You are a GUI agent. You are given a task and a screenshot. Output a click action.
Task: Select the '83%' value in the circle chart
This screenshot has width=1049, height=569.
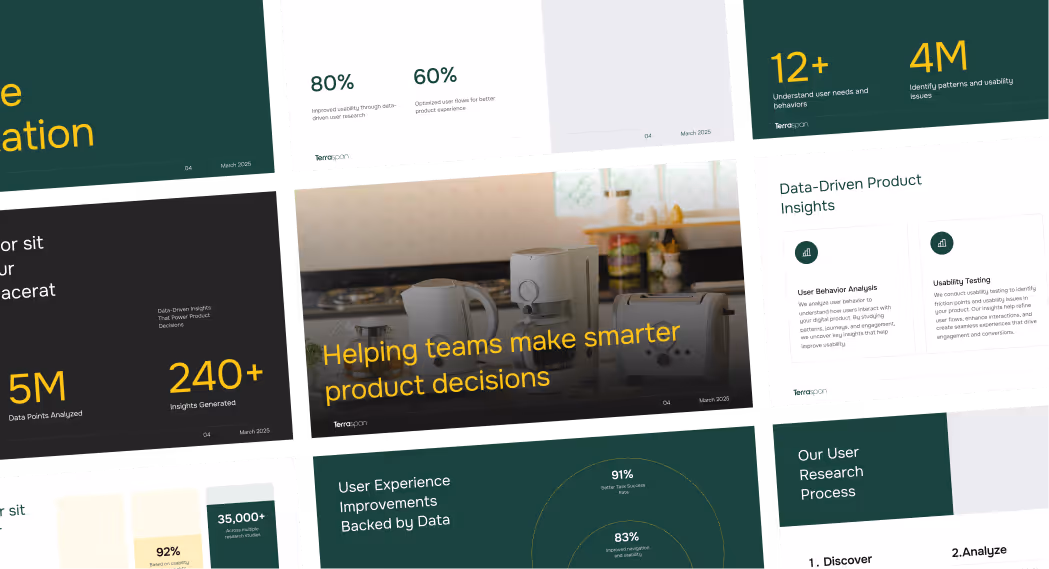pos(626,537)
